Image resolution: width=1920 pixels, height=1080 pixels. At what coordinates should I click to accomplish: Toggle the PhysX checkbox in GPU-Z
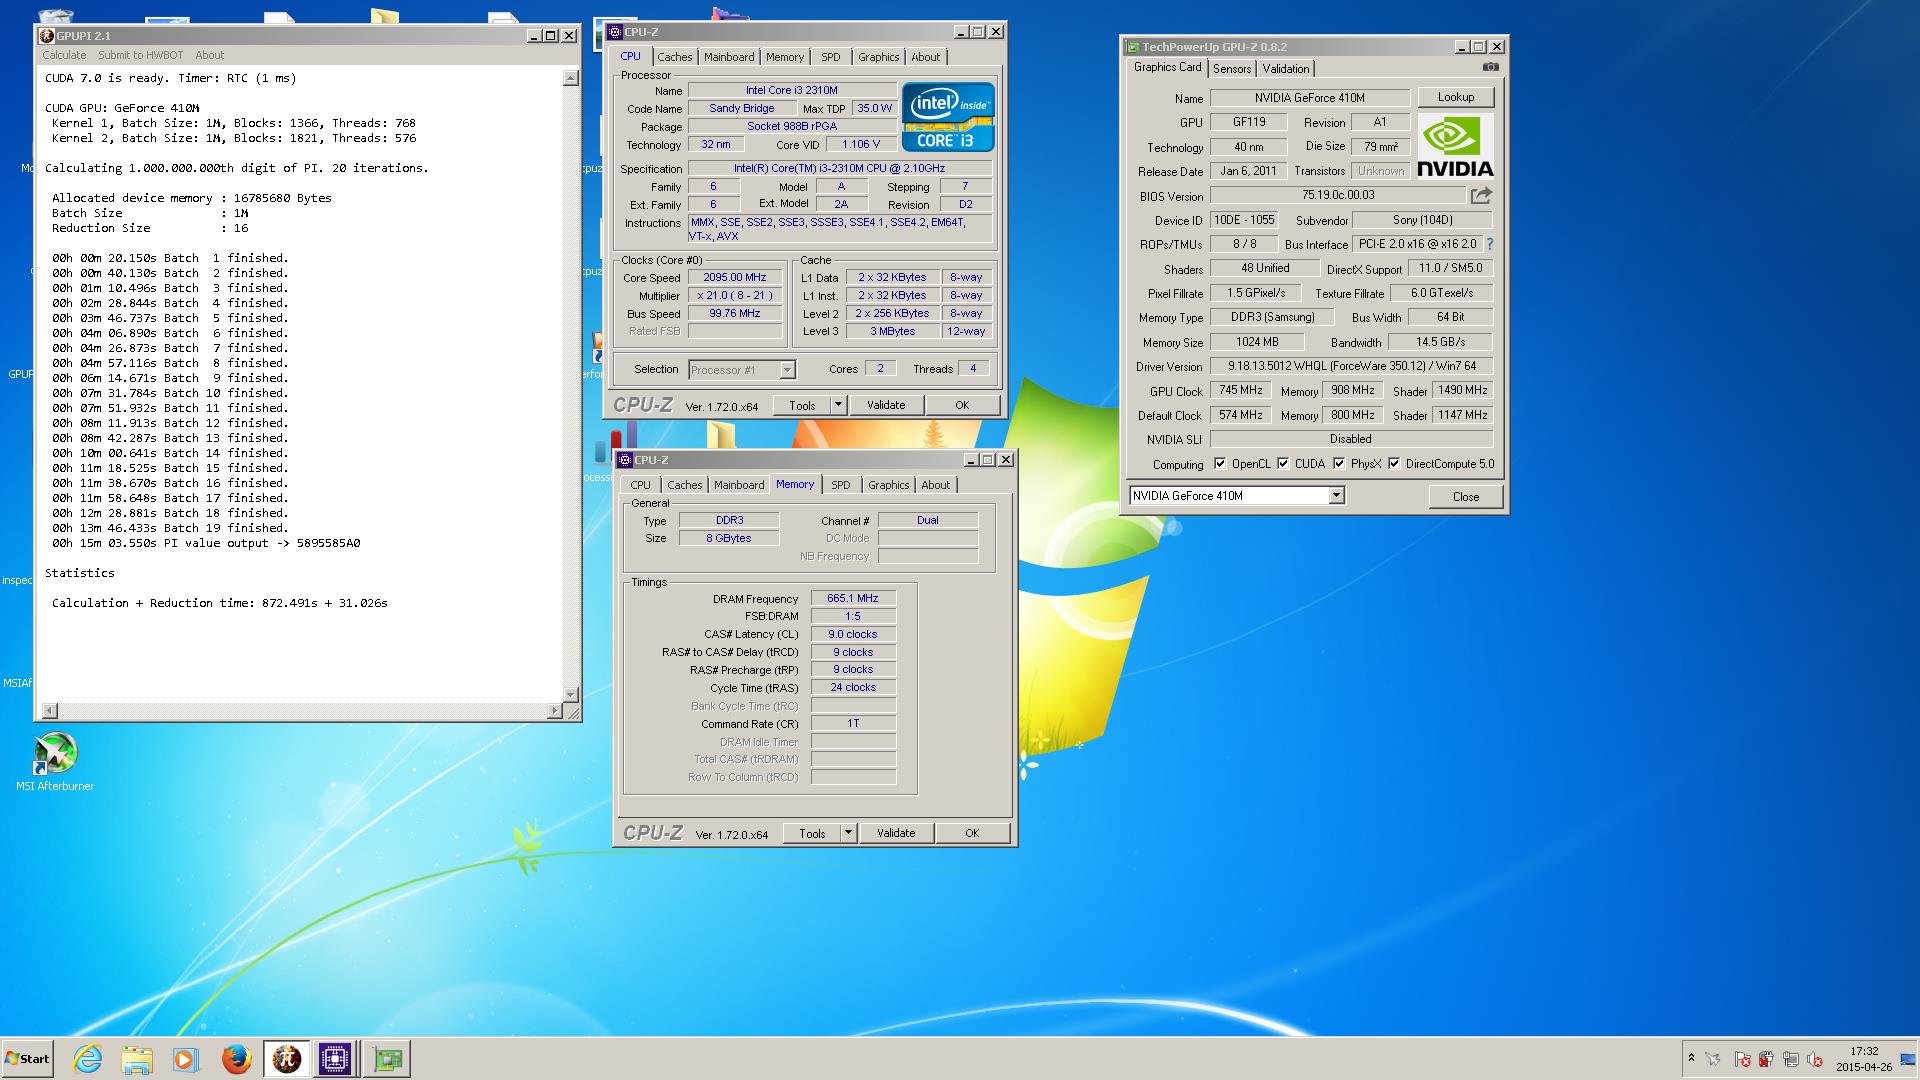tap(1339, 464)
